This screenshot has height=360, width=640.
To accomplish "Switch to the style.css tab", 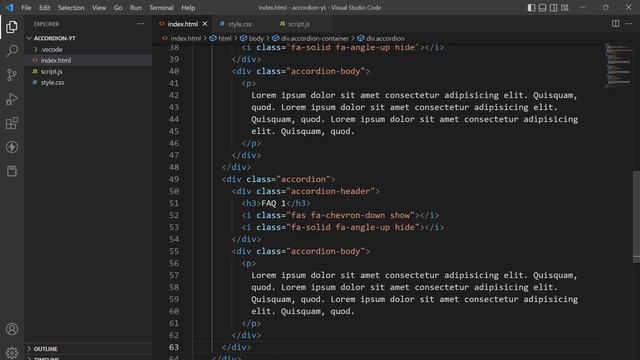I will [x=241, y=24].
